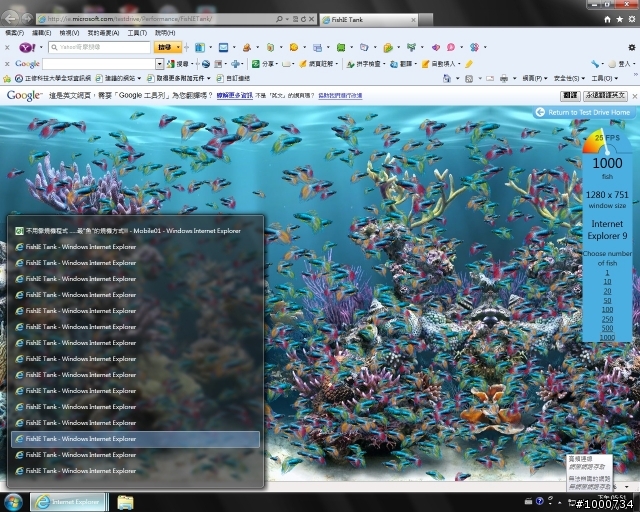Set fish count to 10

point(607,282)
